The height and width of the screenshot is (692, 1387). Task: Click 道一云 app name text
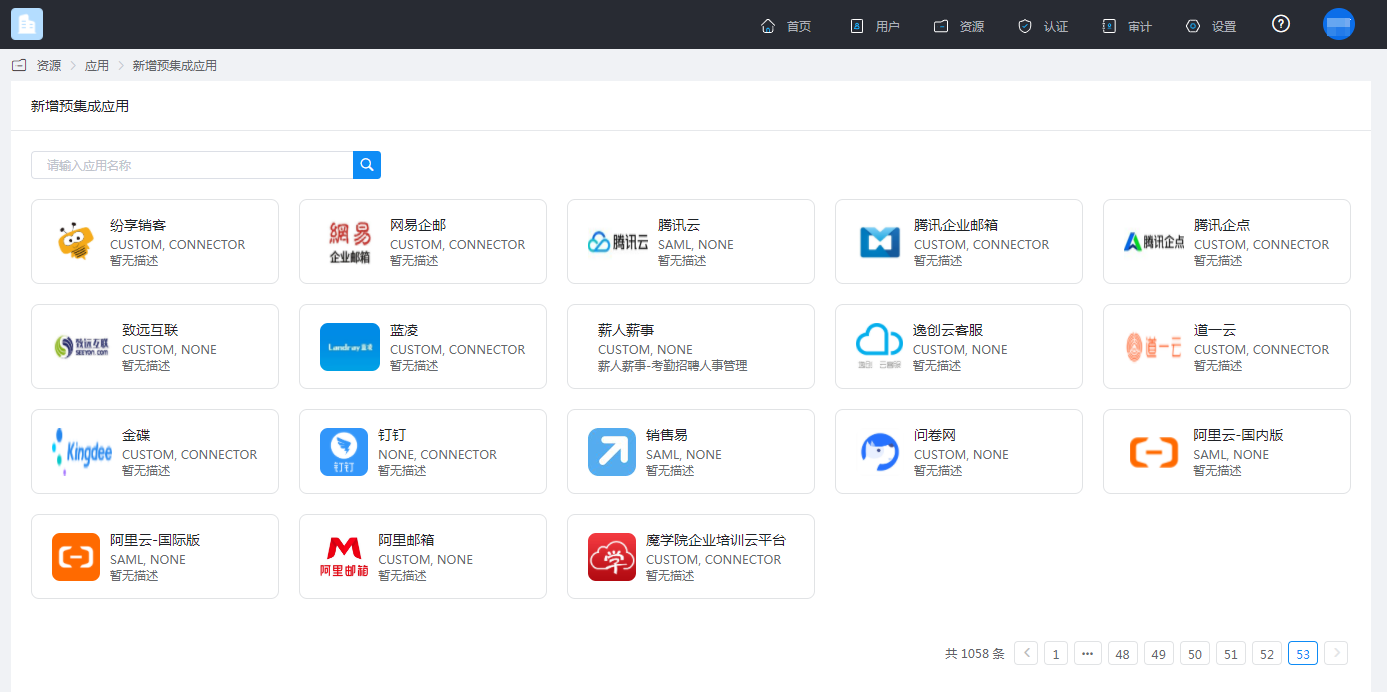pyautogui.click(x=1215, y=330)
